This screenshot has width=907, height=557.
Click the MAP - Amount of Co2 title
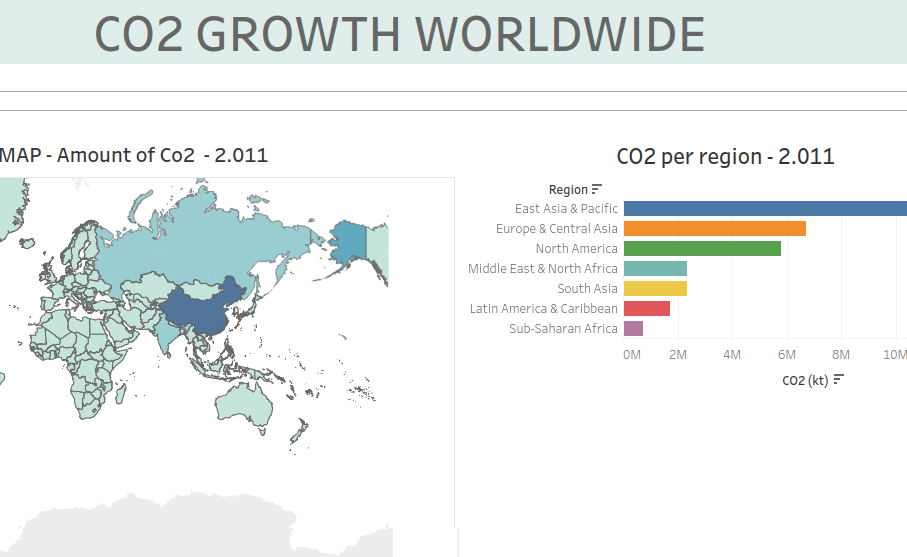tap(134, 155)
